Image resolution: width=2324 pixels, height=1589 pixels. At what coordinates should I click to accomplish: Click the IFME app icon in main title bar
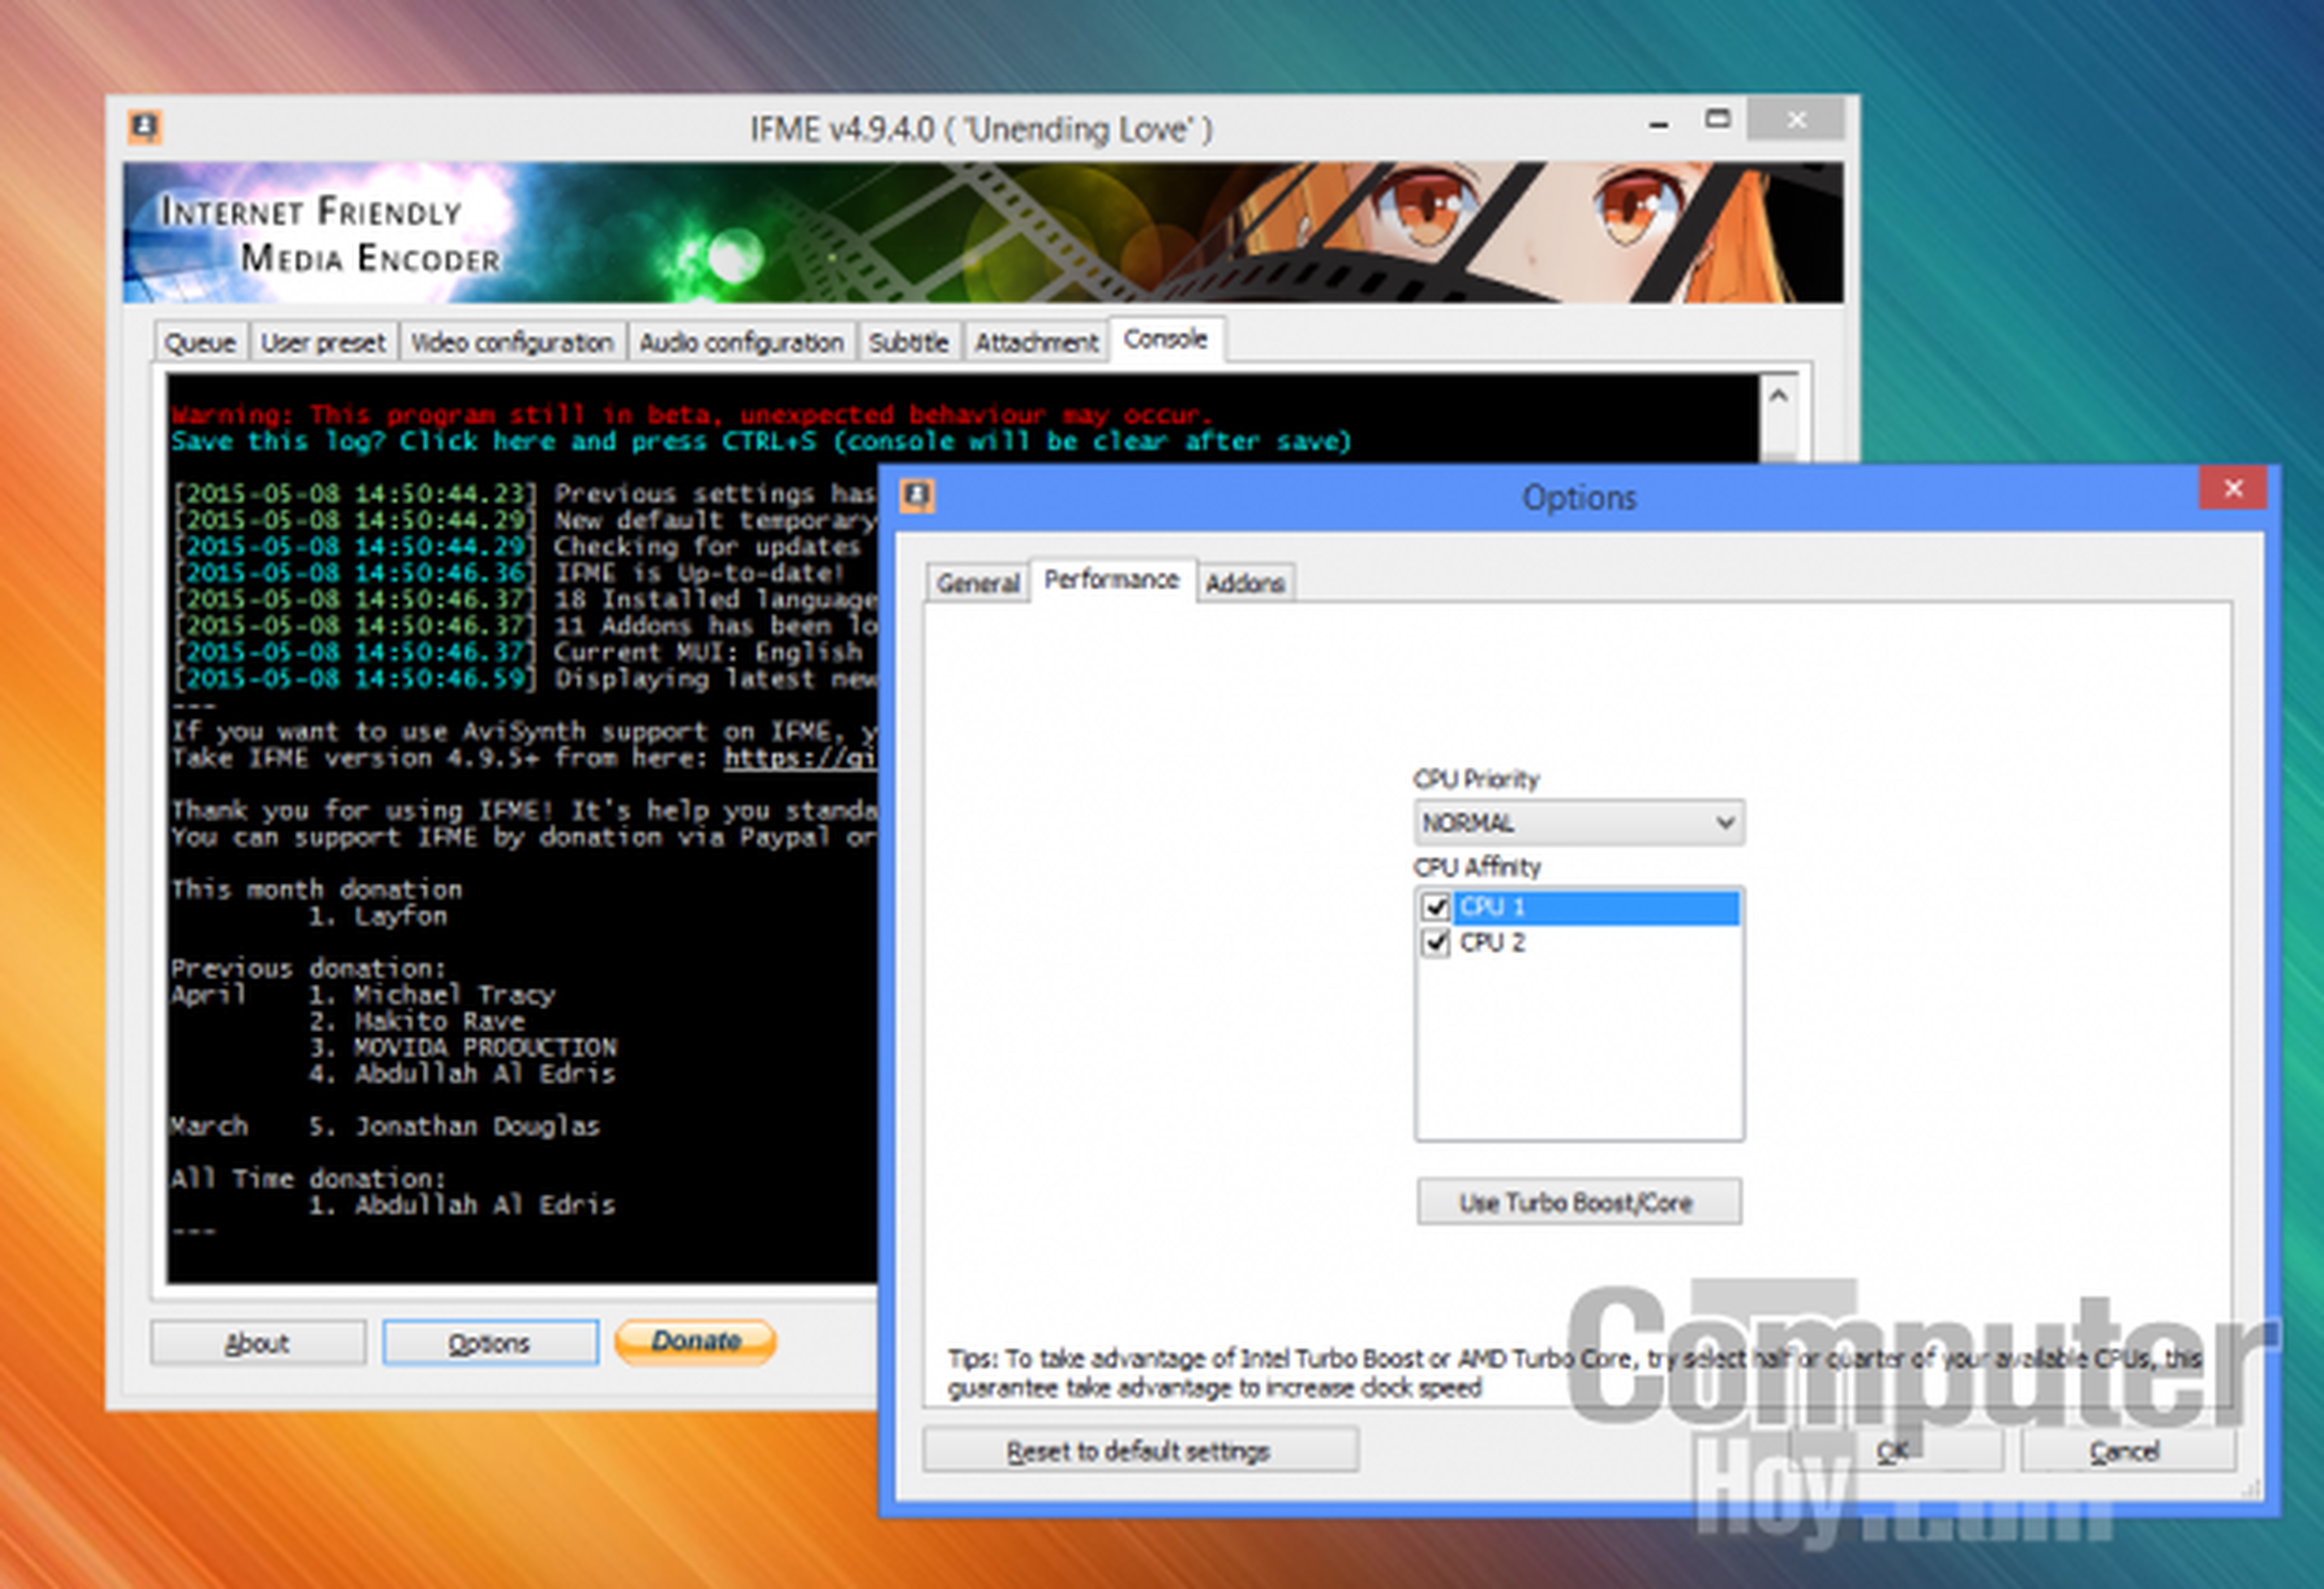pos(145,127)
